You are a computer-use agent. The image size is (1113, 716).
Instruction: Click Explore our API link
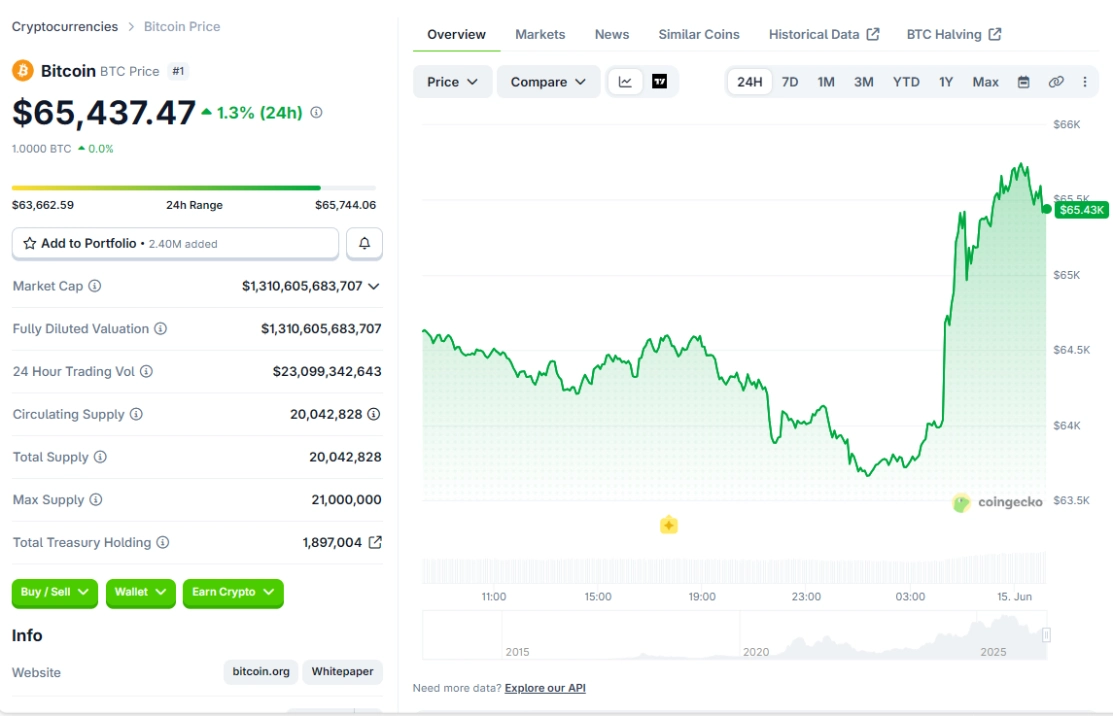click(x=545, y=688)
